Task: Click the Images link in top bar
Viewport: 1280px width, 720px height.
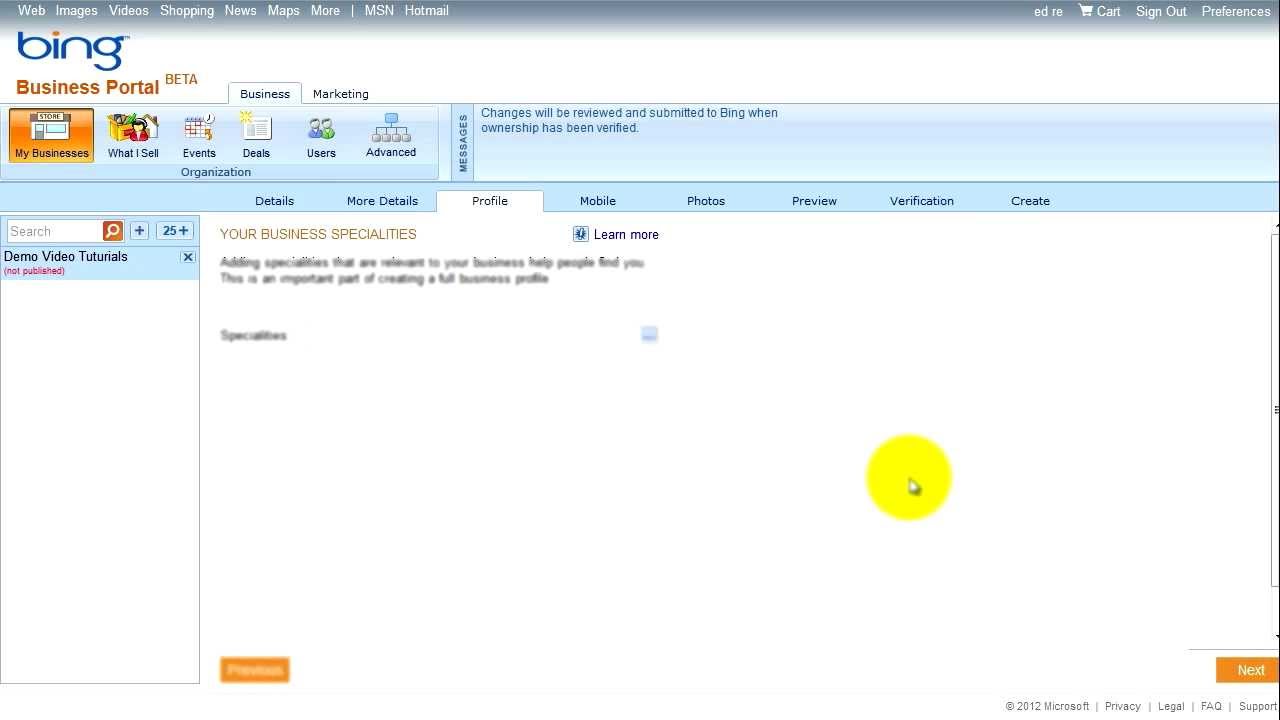Action: 77,11
